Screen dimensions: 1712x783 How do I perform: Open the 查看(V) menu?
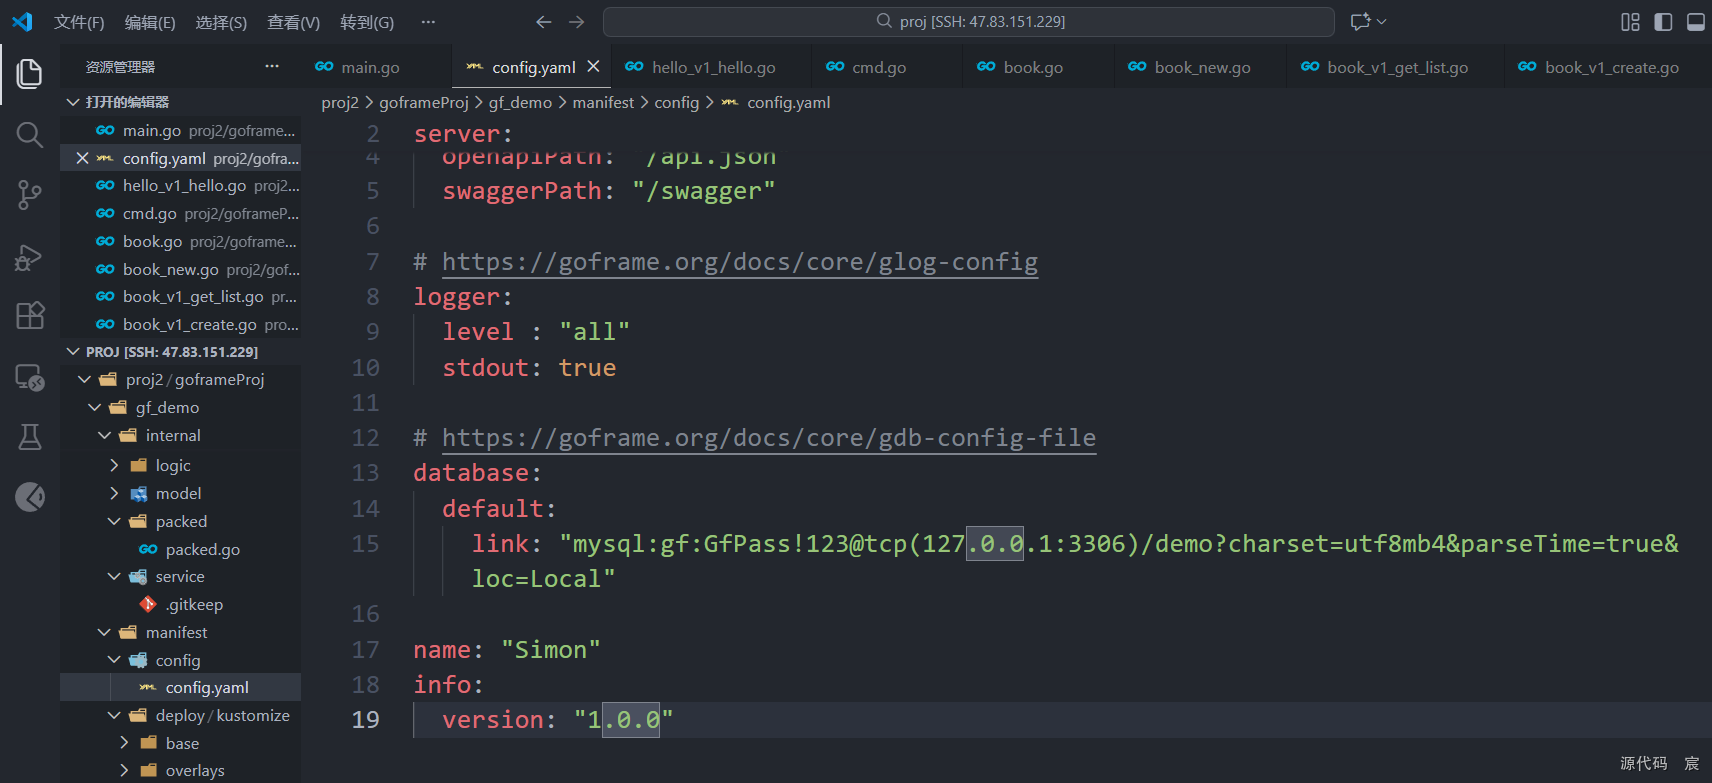pyautogui.click(x=293, y=22)
